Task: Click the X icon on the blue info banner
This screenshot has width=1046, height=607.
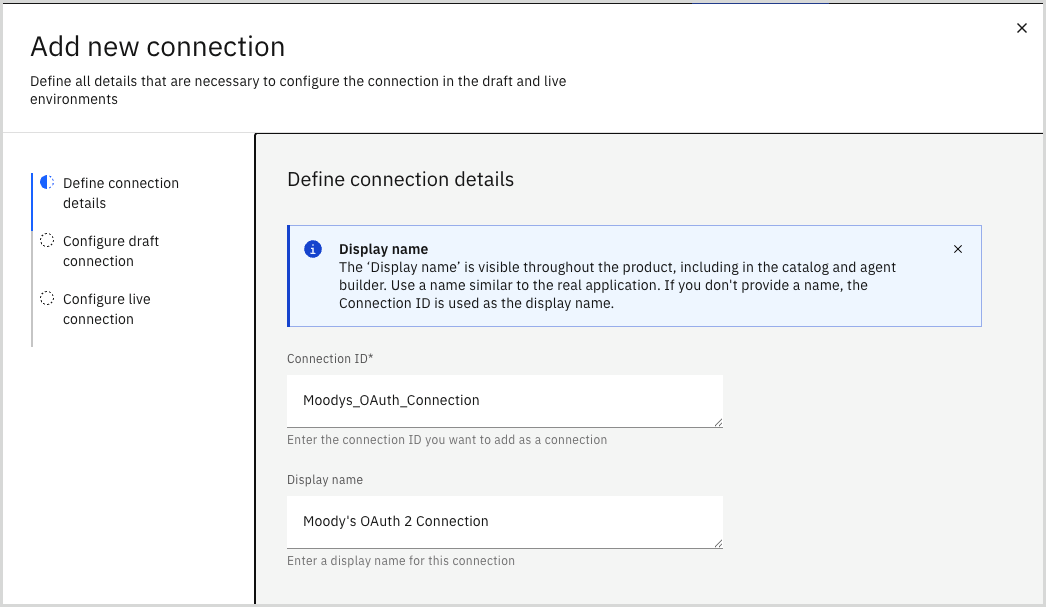Action: pyautogui.click(x=957, y=248)
